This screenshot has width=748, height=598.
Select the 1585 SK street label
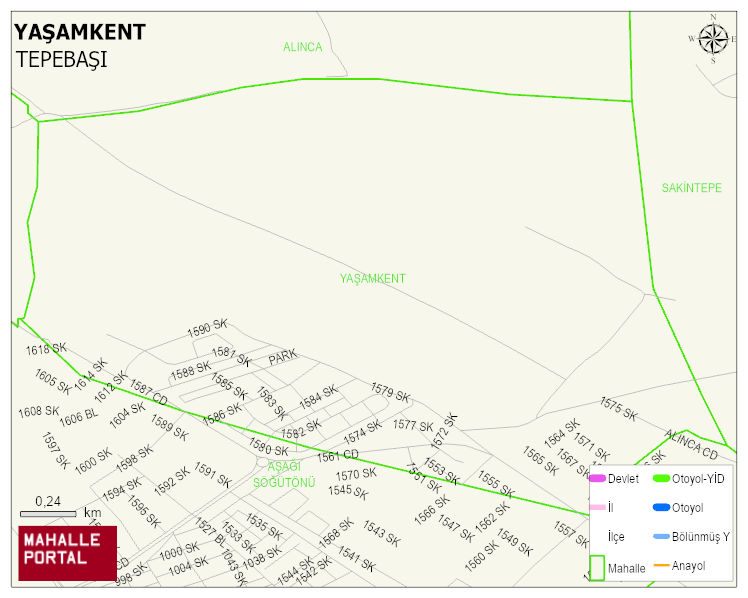pyautogui.click(x=229, y=386)
